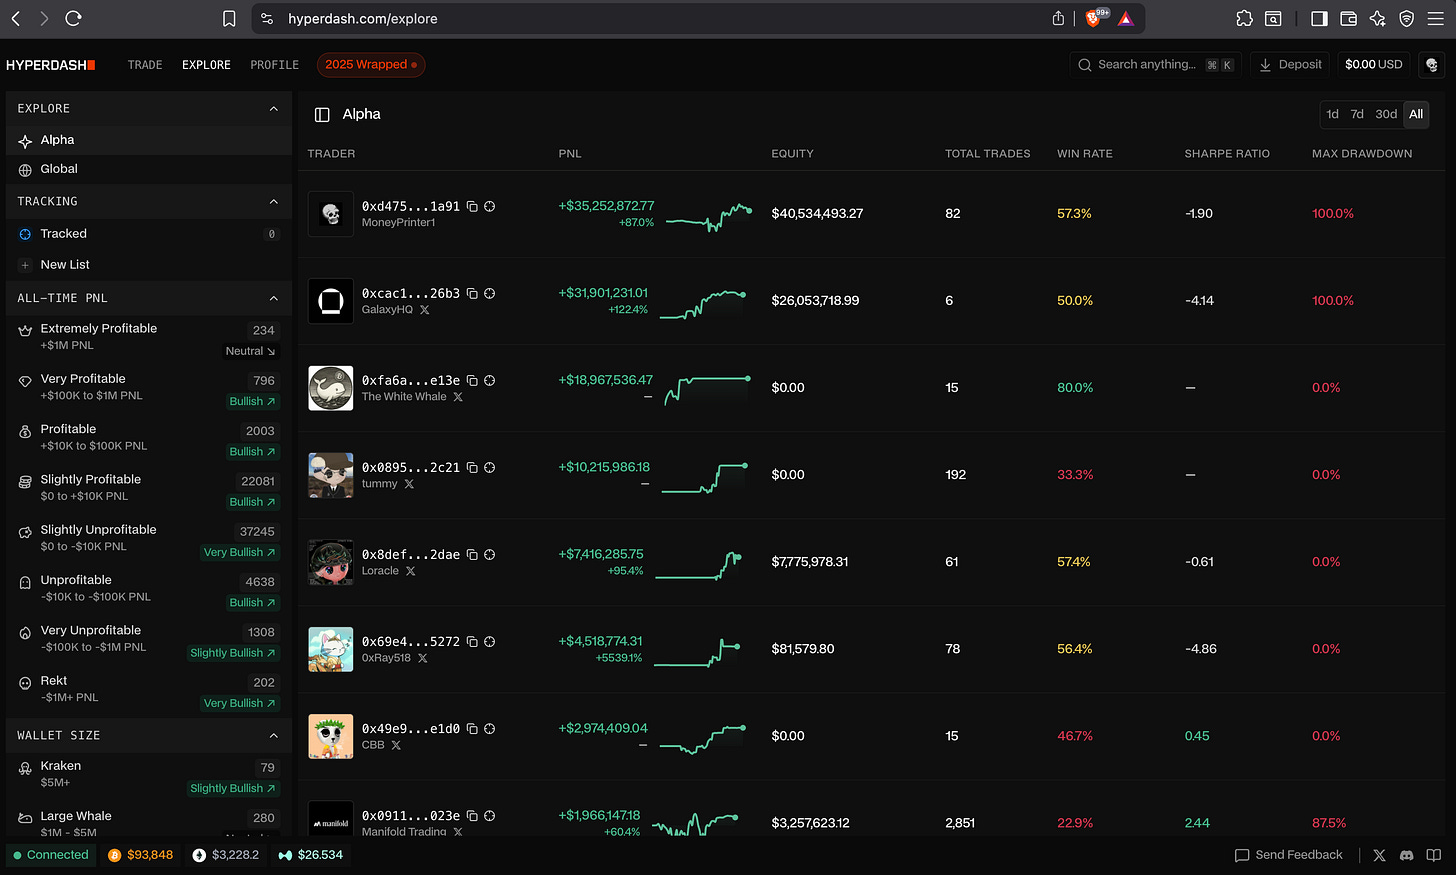Focus the Search anything field
This screenshot has width=1456, height=875.
(1156, 65)
